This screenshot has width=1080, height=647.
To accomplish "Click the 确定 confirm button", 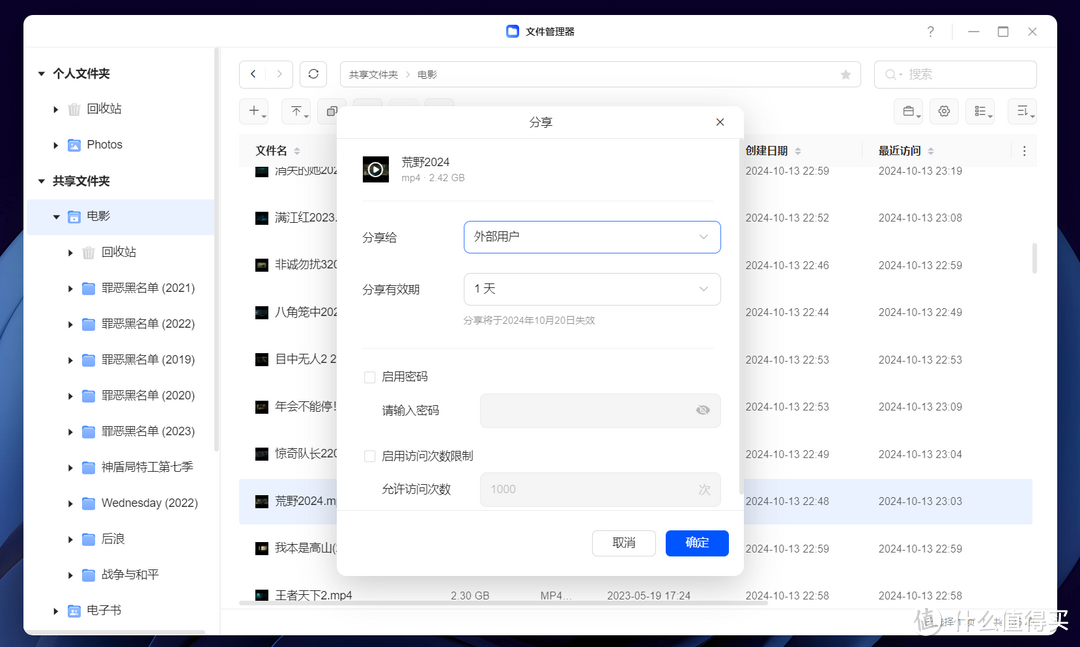I will (x=696, y=543).
